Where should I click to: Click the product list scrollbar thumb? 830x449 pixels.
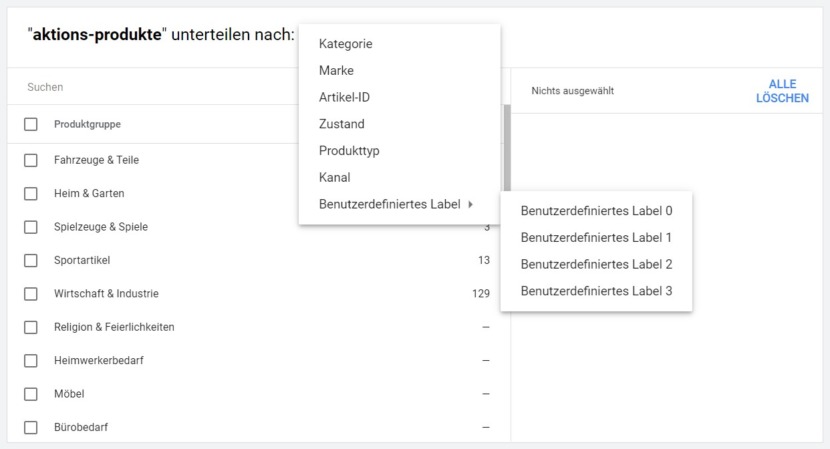point(507,148)
